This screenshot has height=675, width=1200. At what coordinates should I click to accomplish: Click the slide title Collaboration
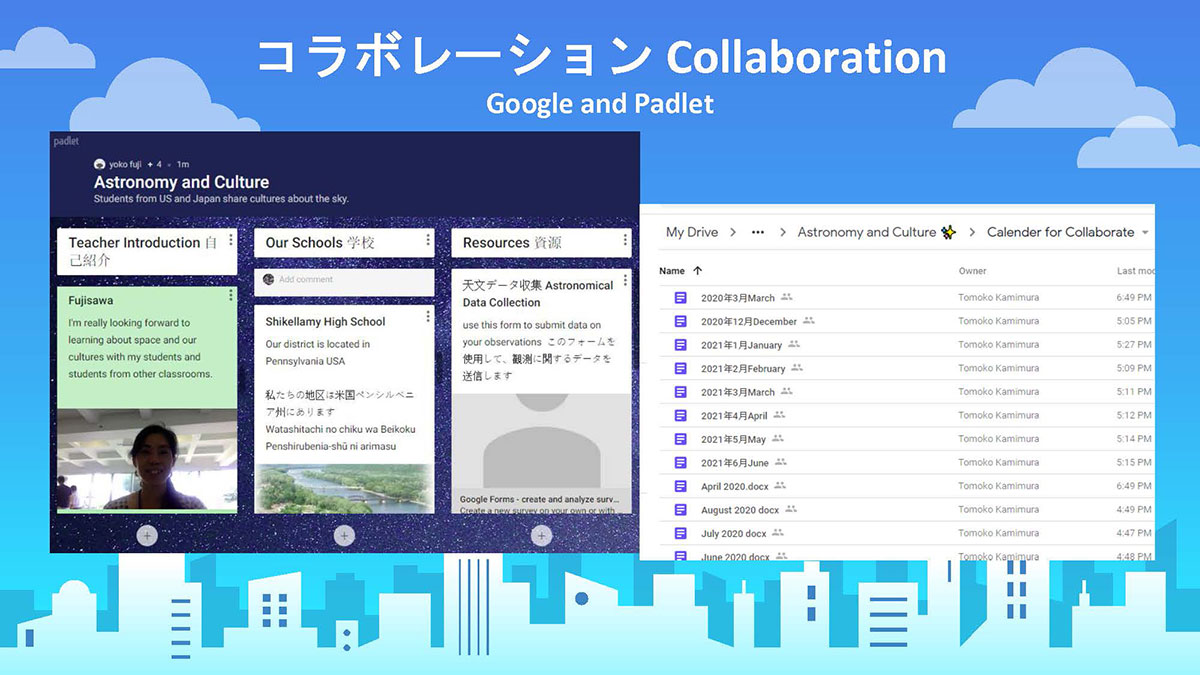805,58
